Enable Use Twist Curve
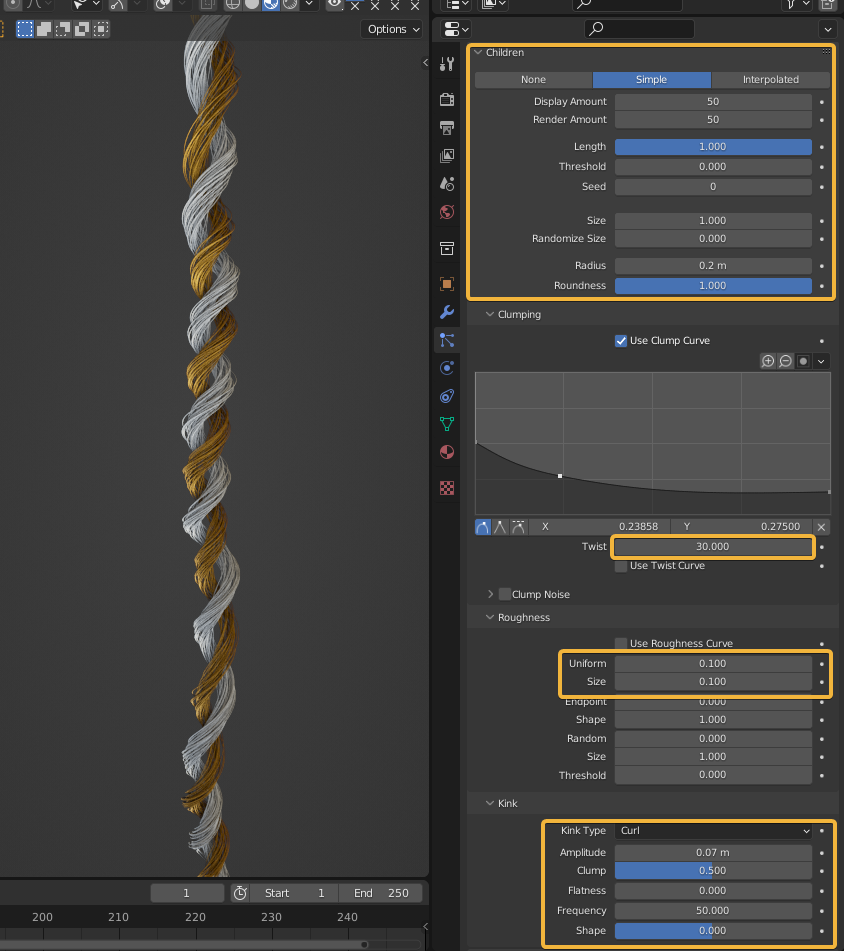Image resolution: width=844 pixels, height=951 pixels. (621, 567)
